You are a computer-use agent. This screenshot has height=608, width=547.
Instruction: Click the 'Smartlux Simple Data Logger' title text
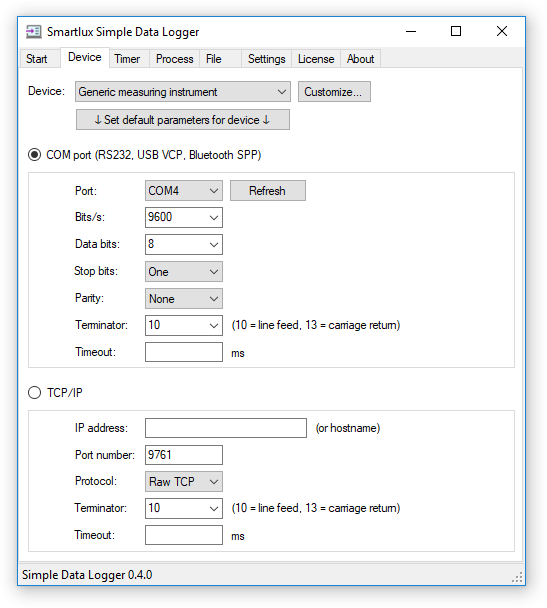pos(123,32)
